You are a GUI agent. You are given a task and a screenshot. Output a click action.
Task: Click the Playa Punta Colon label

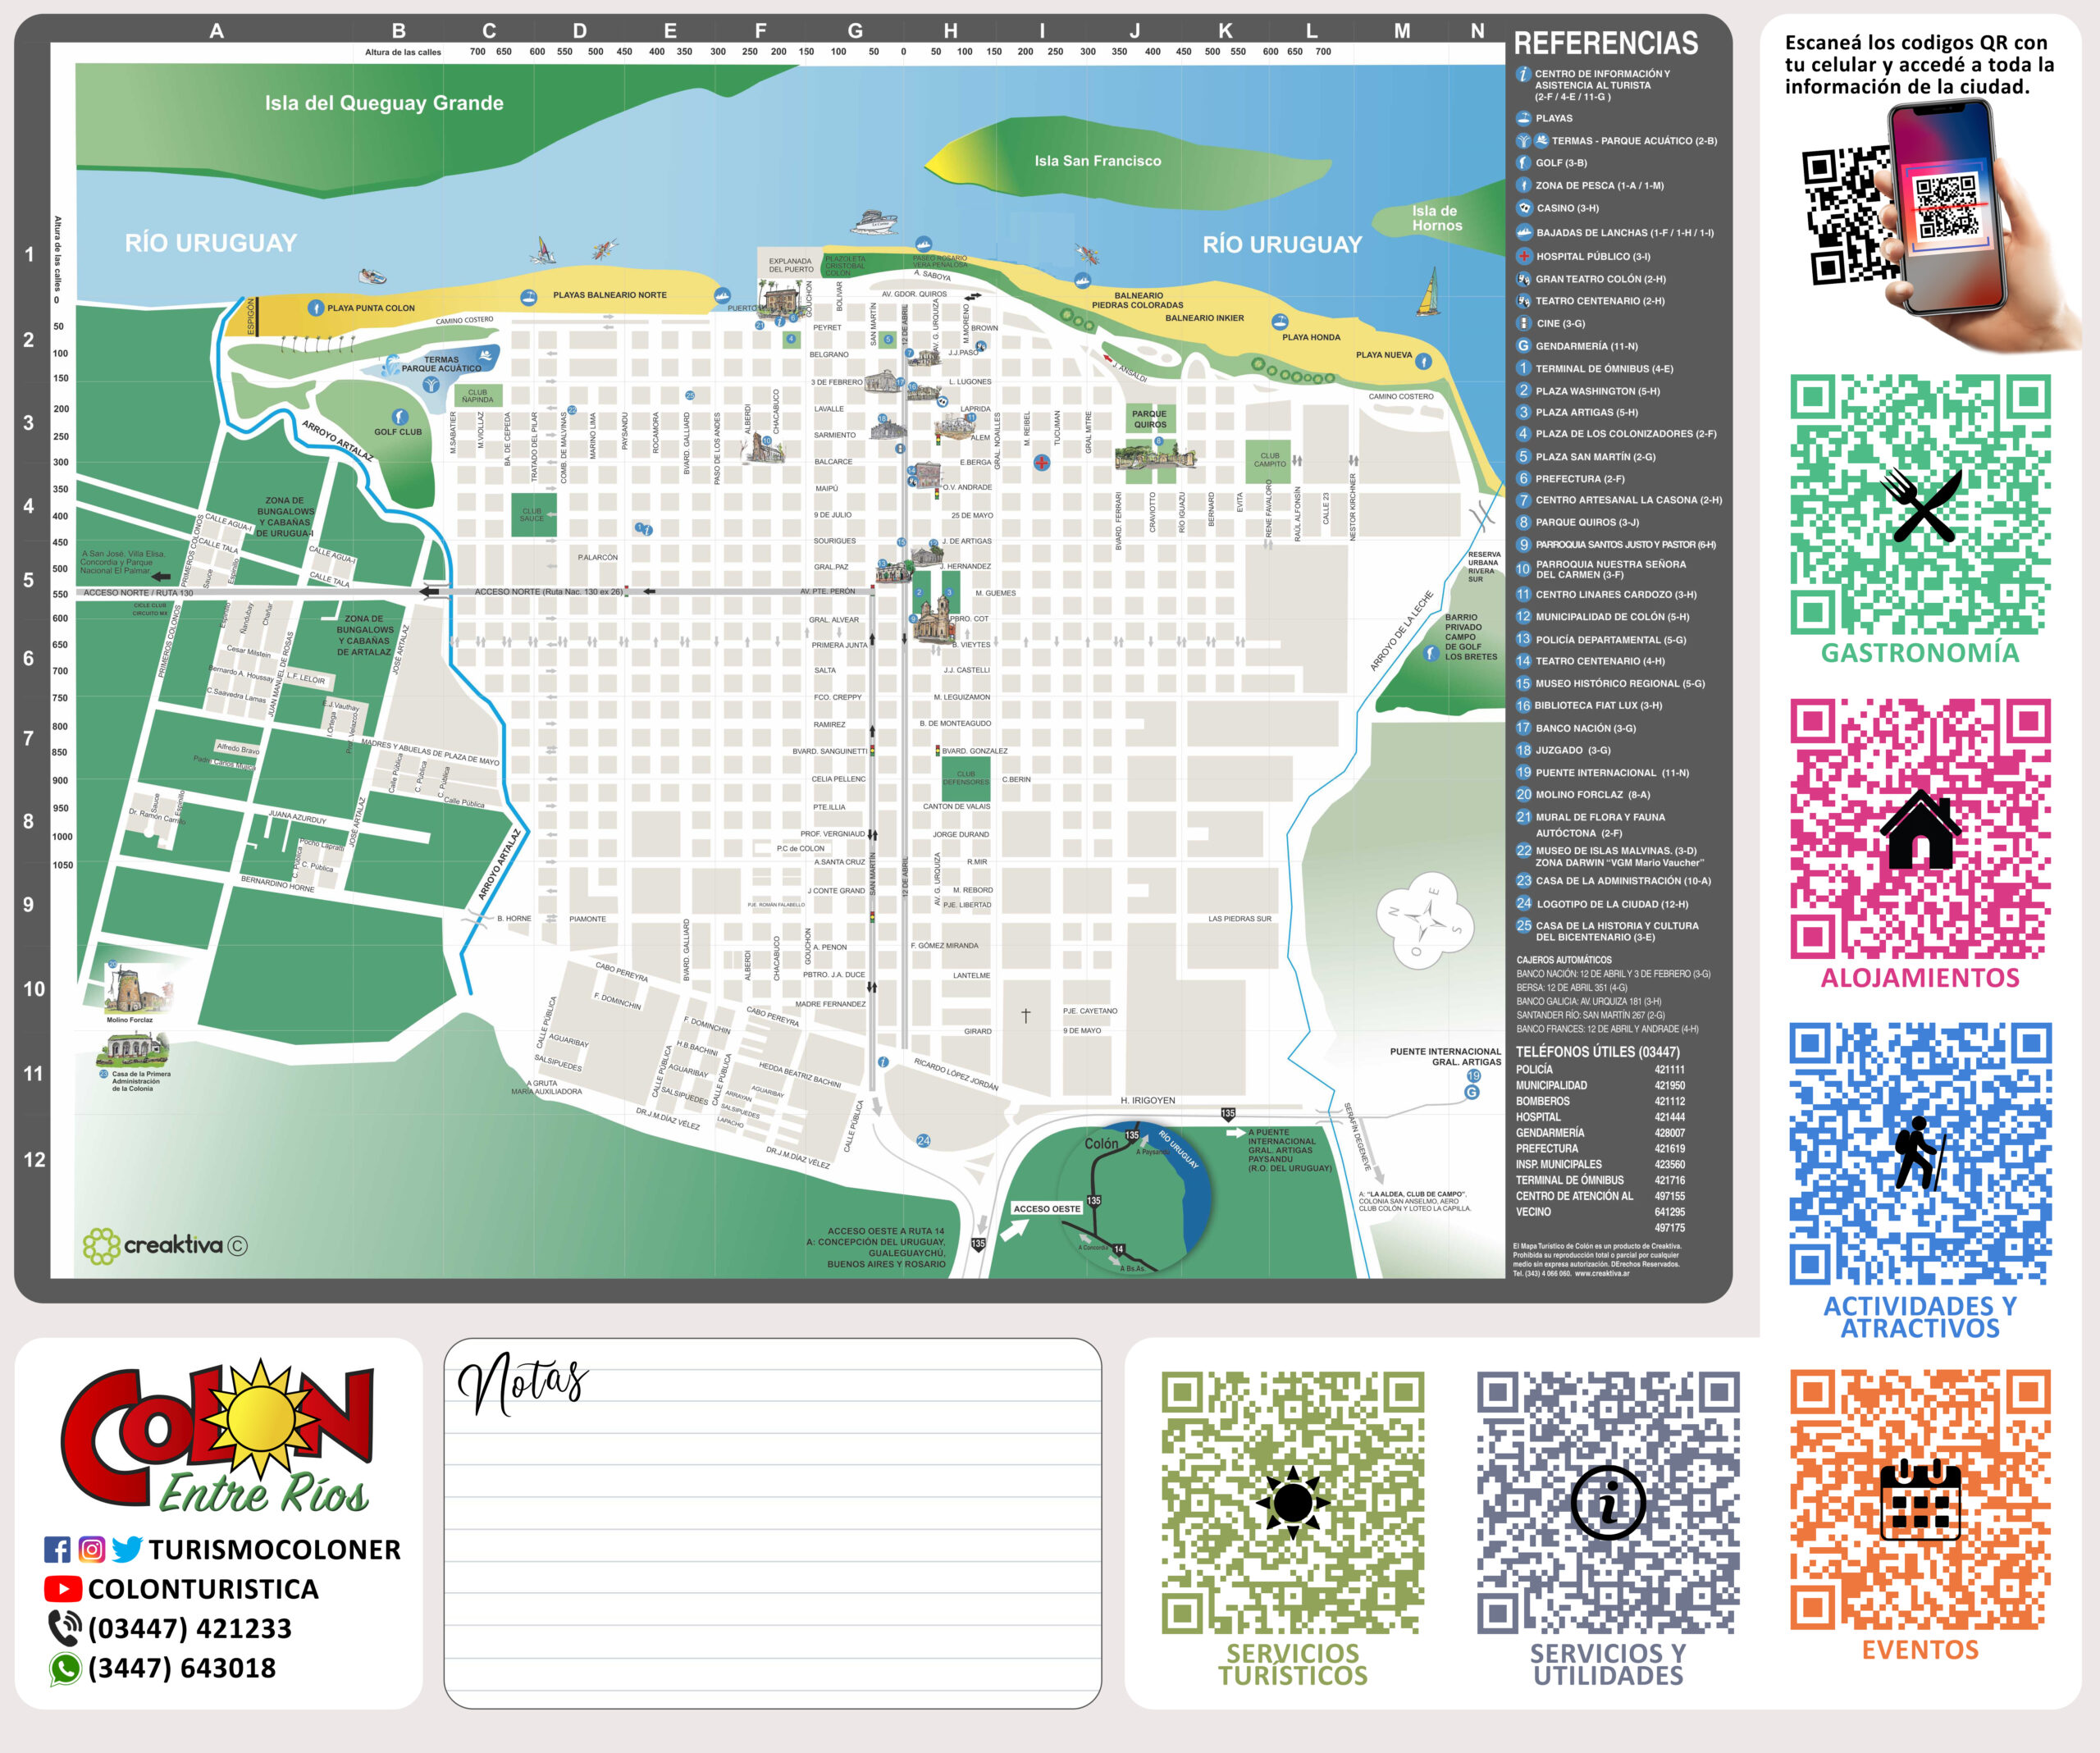point(370,308)
